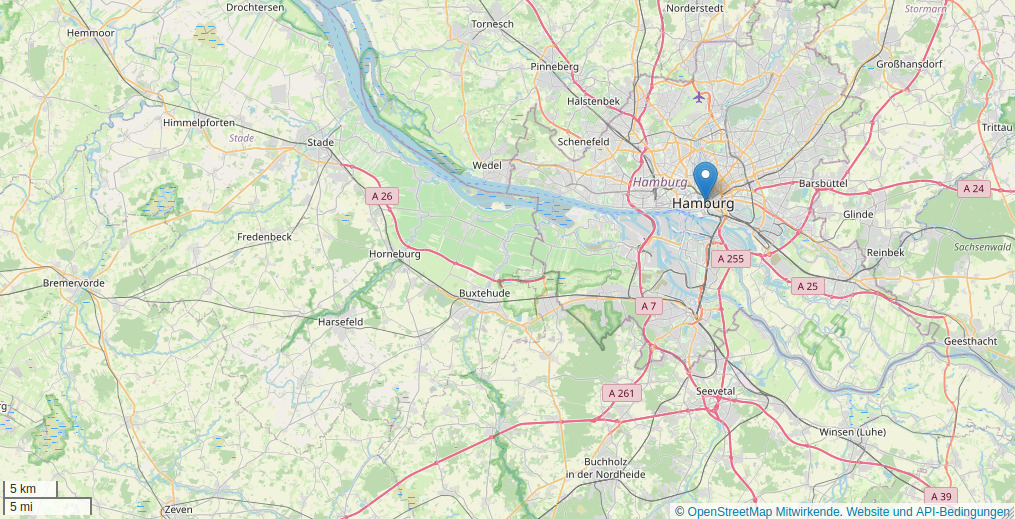Click the A 26 motorway shield
The image size is (1015, 519).
pos(381,196)
